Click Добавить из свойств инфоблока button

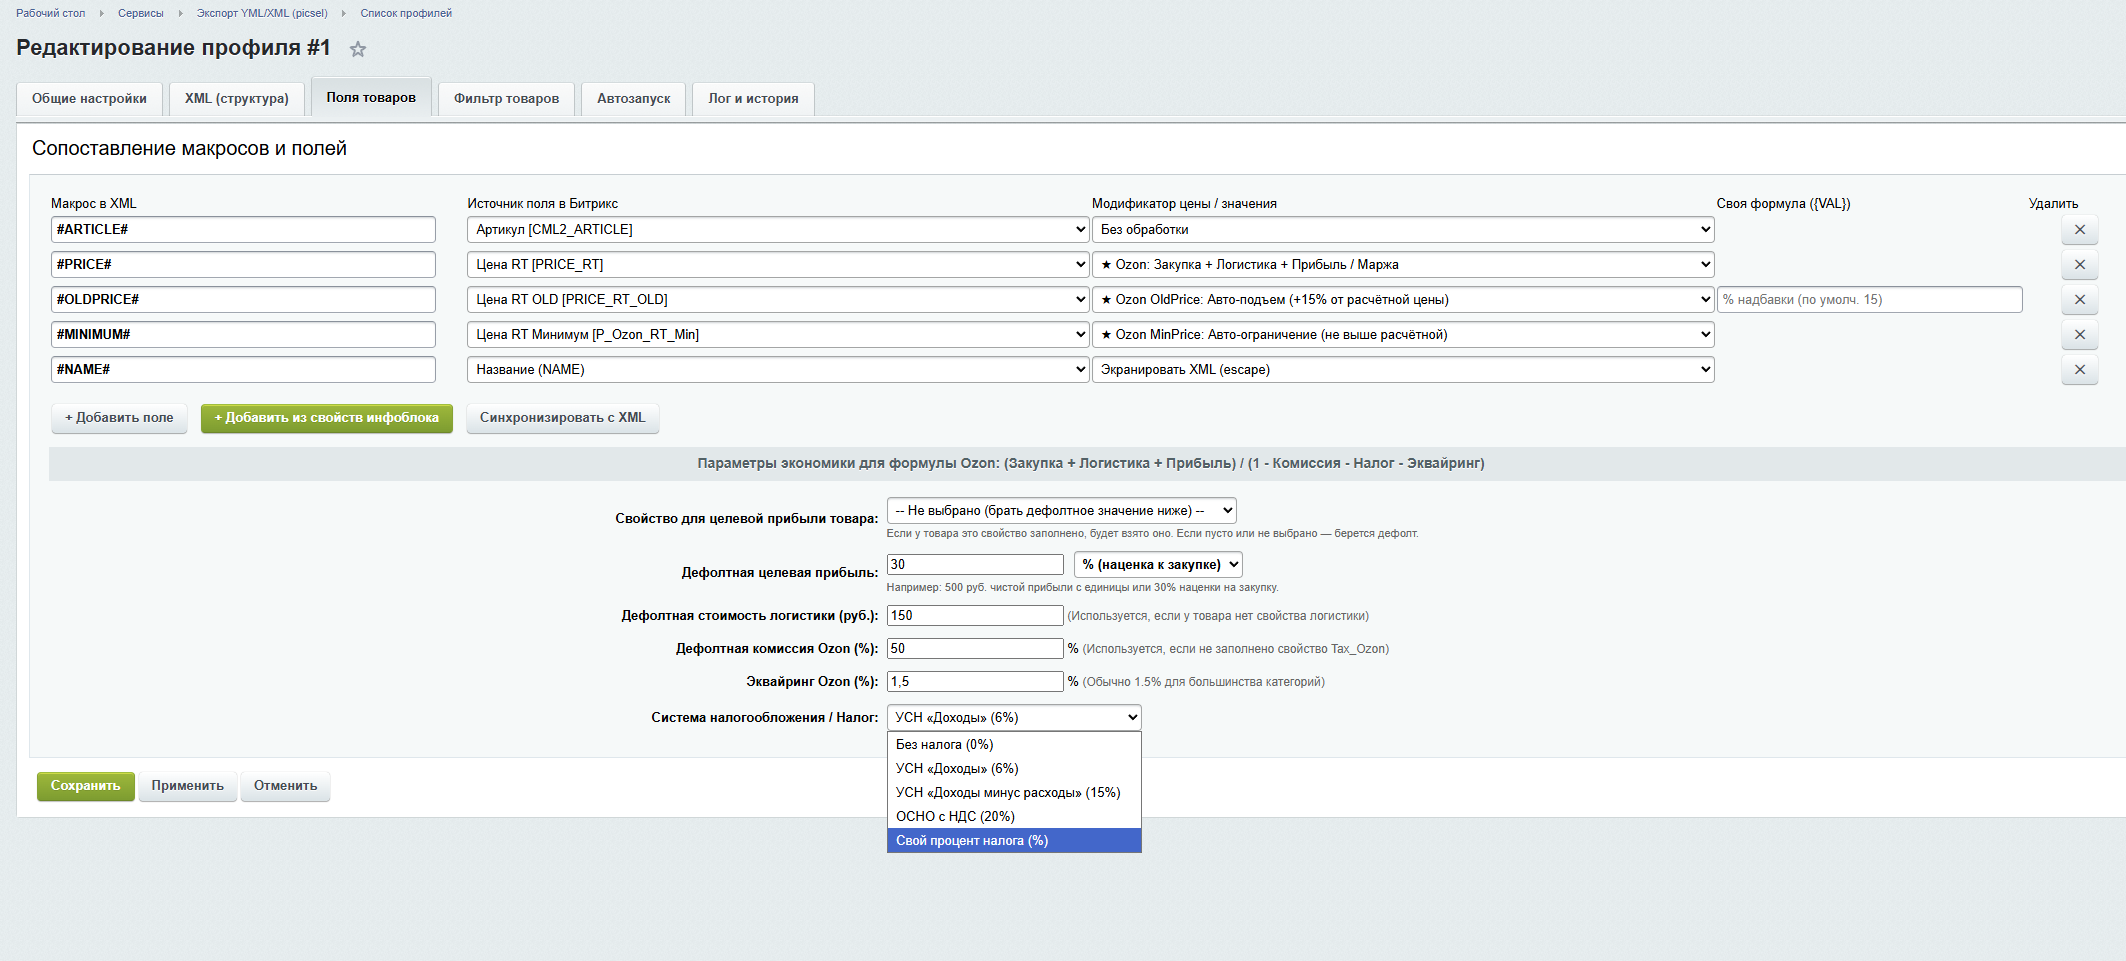coord(327,418)
